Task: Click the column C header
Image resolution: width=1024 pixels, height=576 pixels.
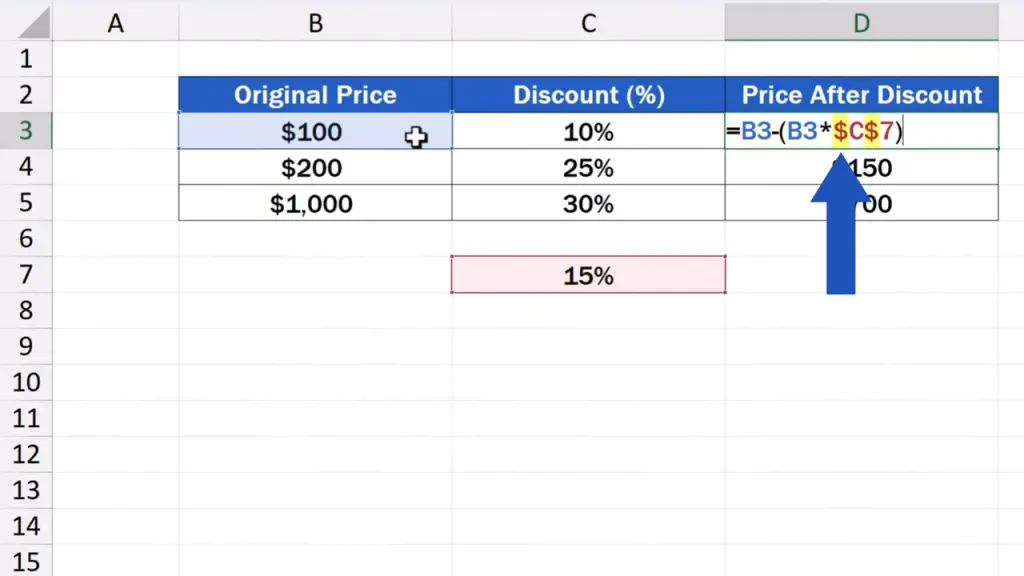Action: (588, 22)
